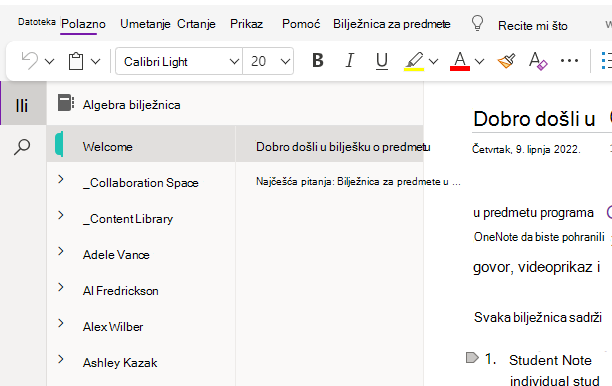Click the page title Dobro došli u
This screenshot has height=386, width=612.
(x=534, y=119)
